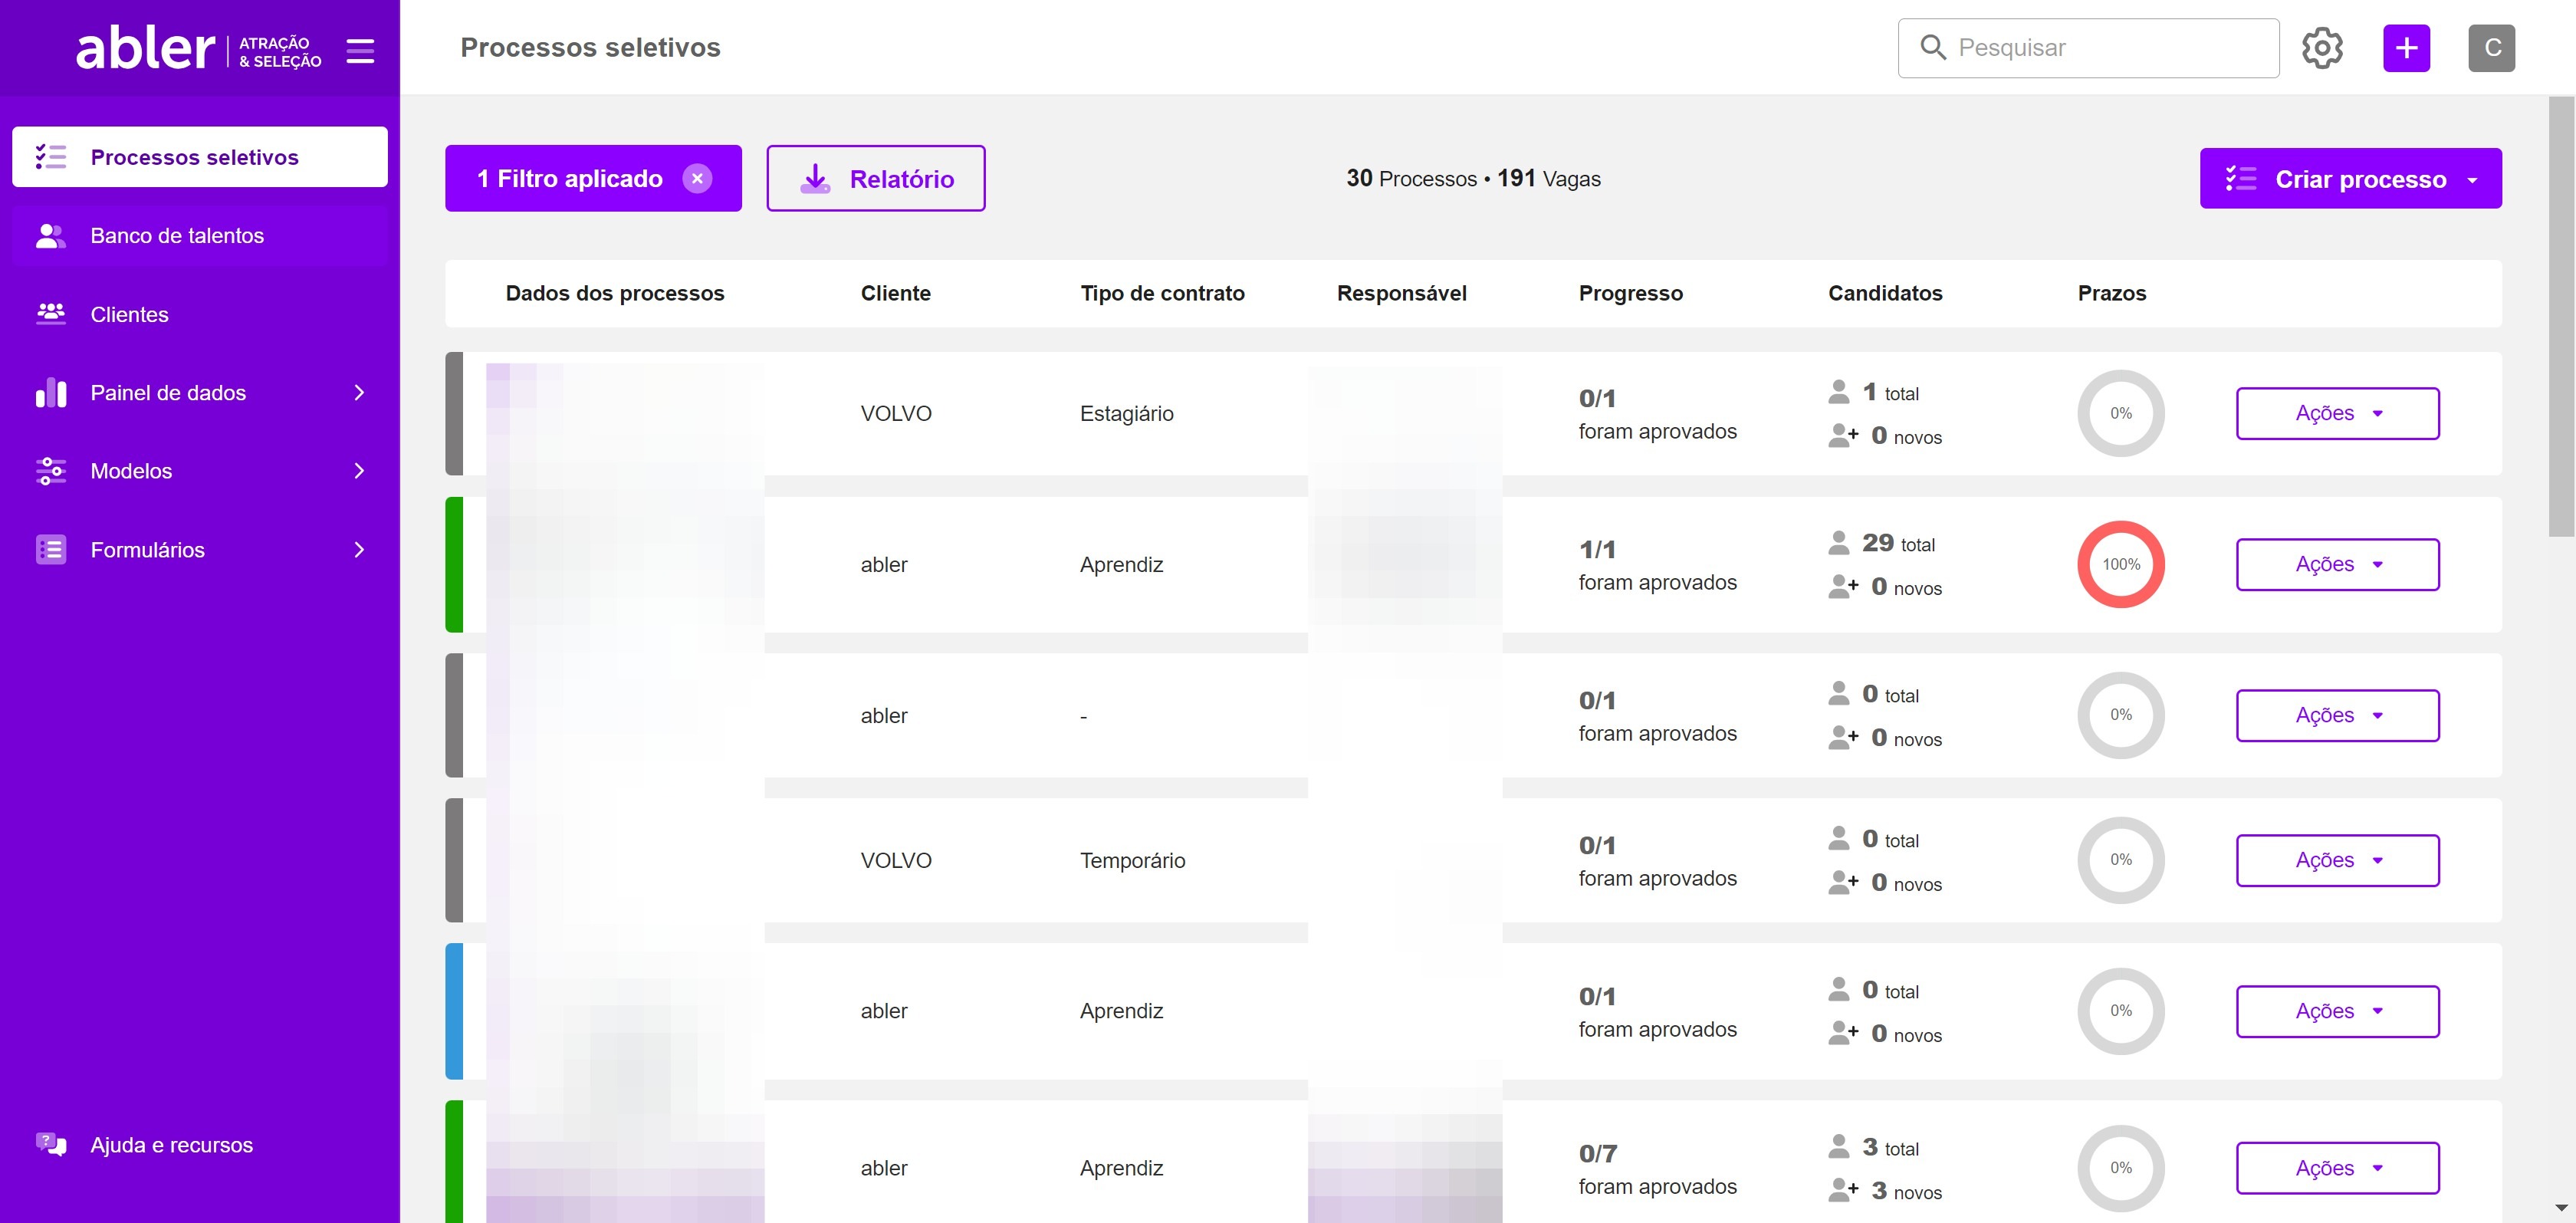Expand the Painel de dados submenu chevron
The width and height of the screenshot is (2576, 1223).
359,393
